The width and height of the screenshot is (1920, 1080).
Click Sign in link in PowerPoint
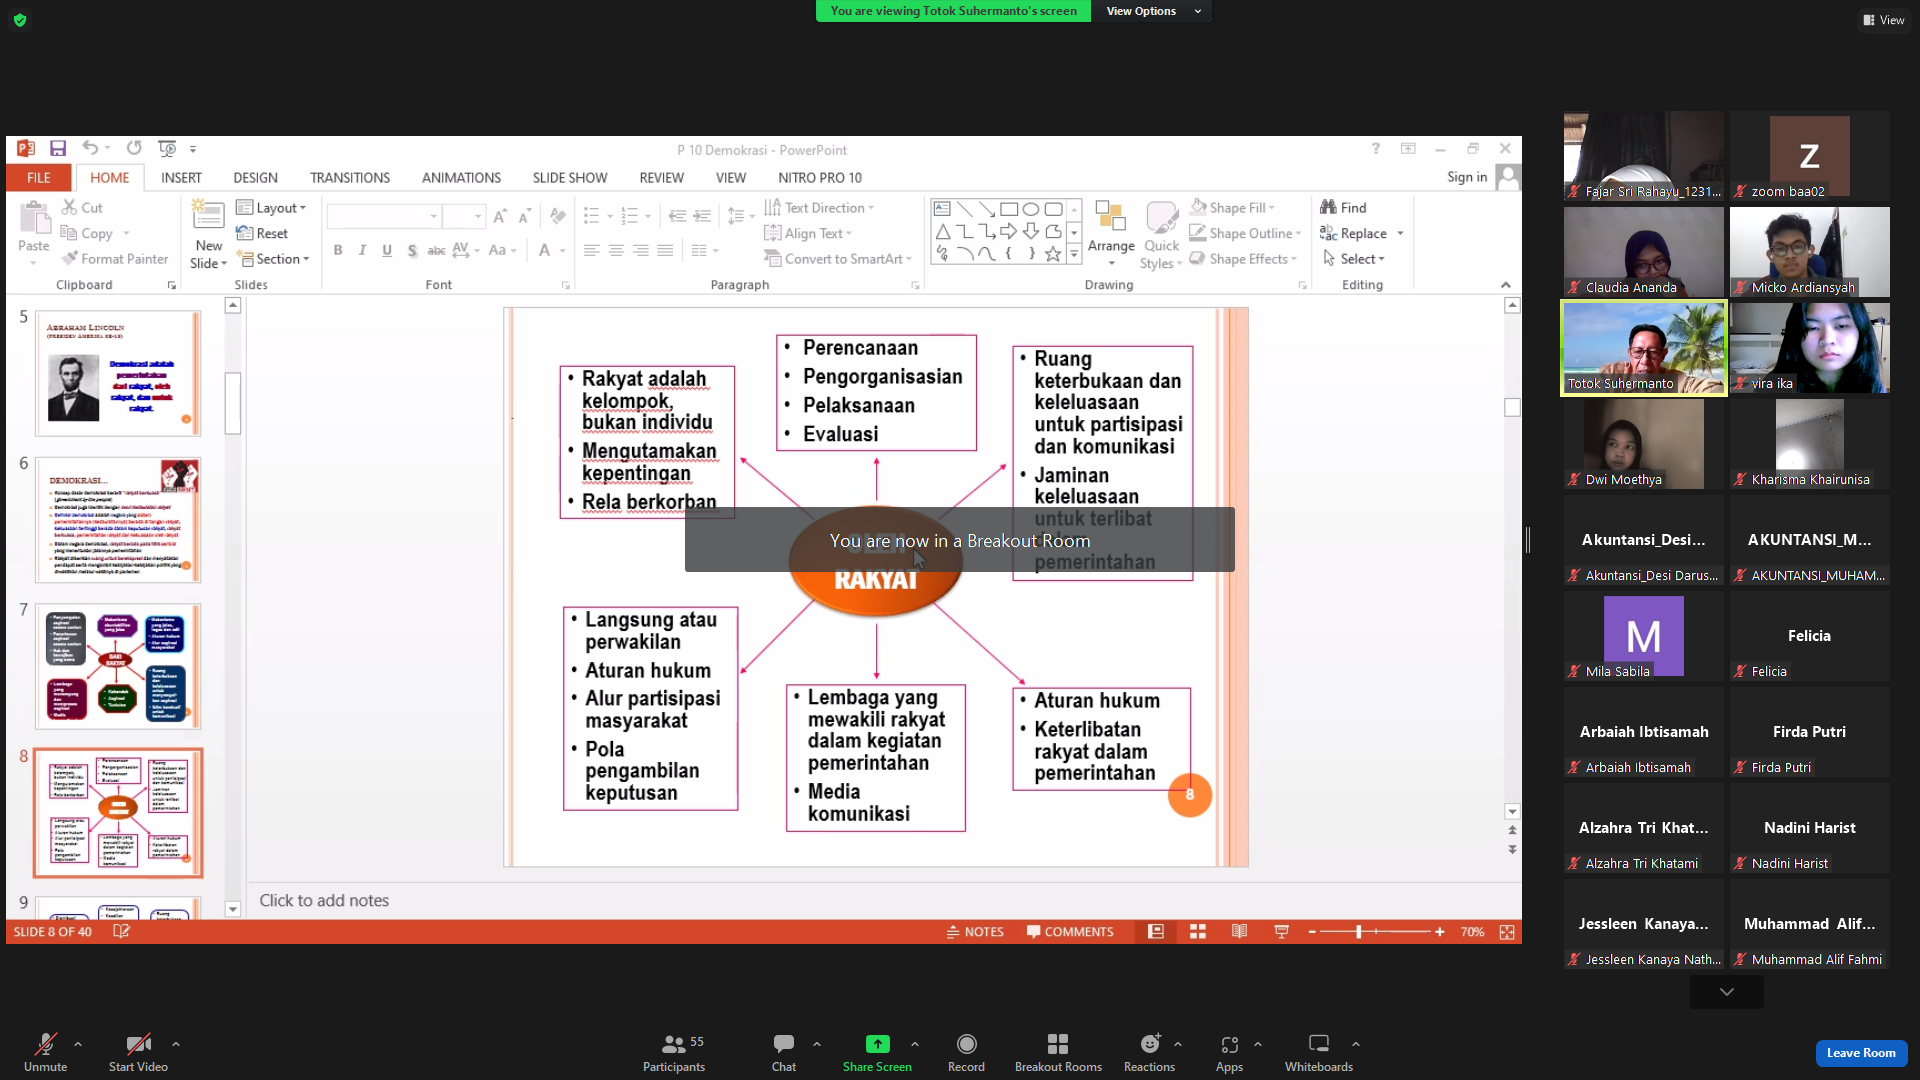click(x=1466, y=177)
